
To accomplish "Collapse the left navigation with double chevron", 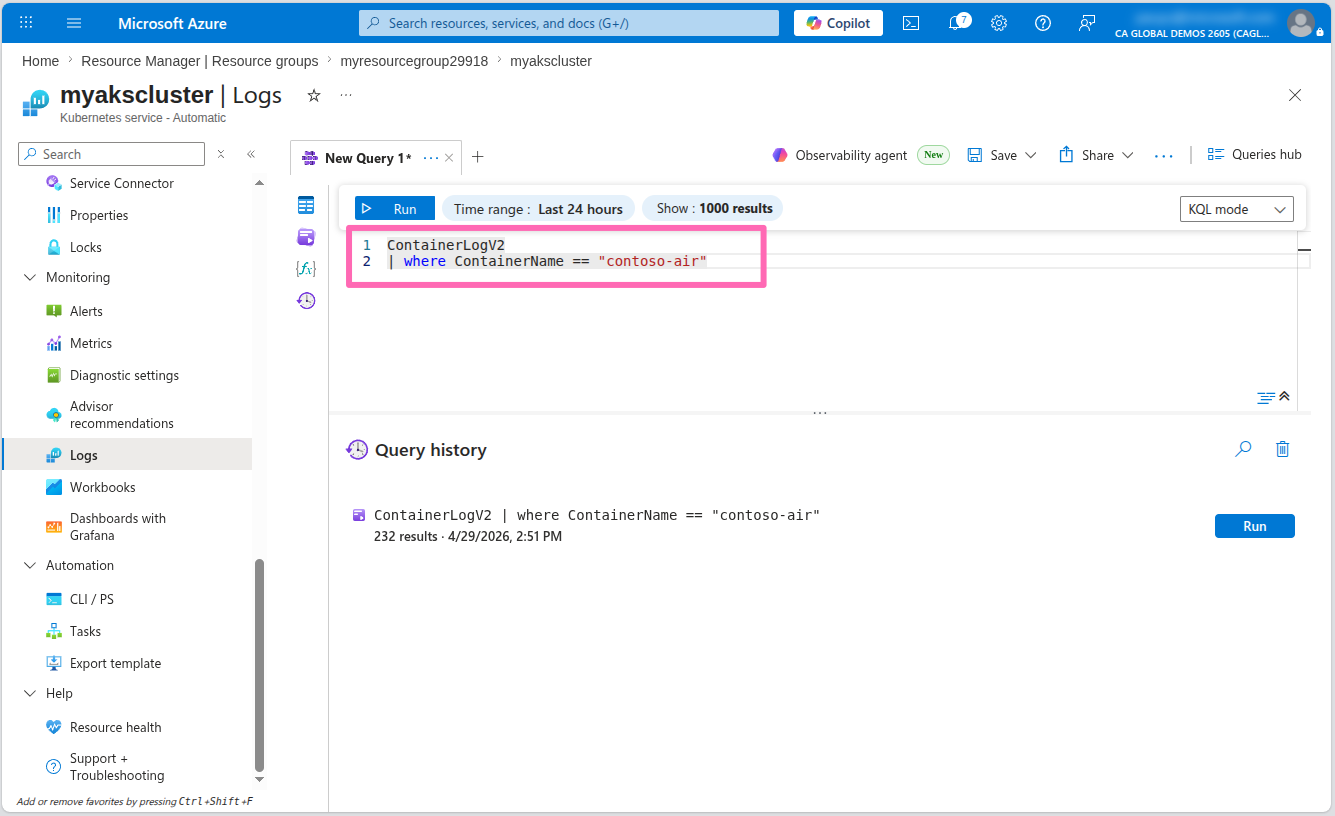I will (251, 154).
